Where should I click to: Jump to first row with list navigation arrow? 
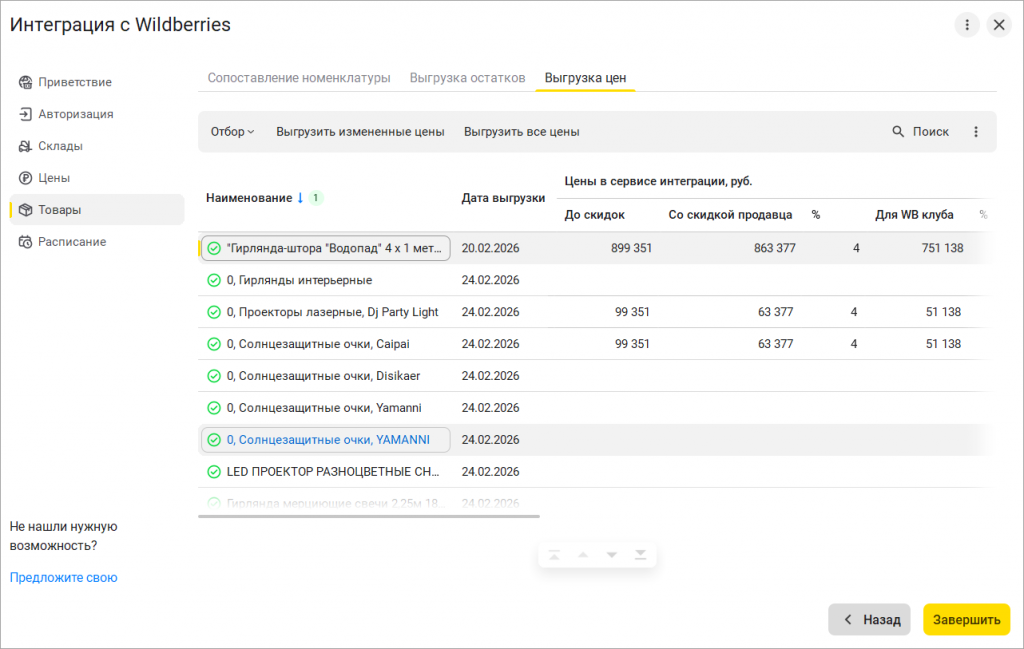[554, 555]
